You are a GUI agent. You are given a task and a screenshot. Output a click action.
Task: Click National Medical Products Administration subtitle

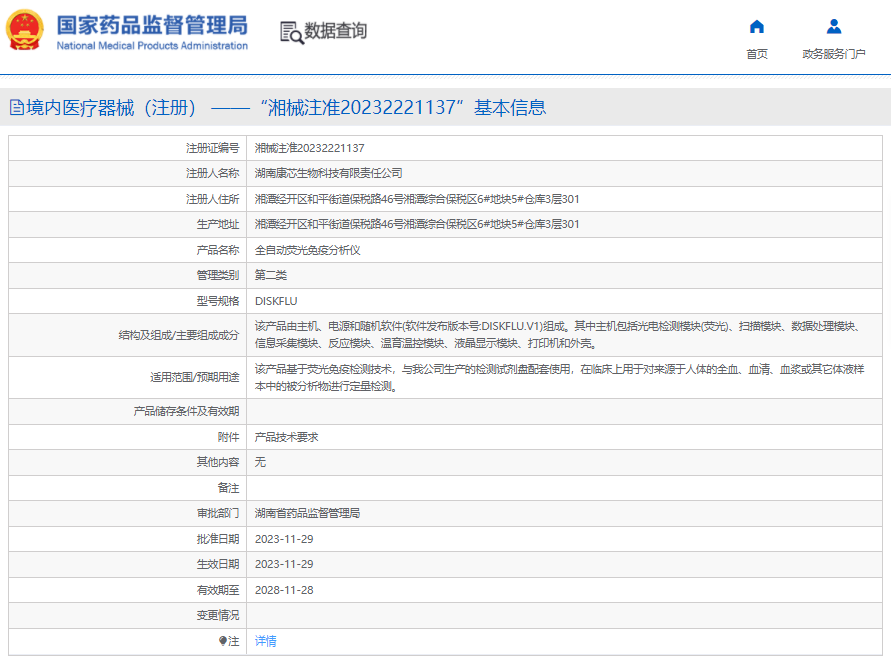(152, 45)
